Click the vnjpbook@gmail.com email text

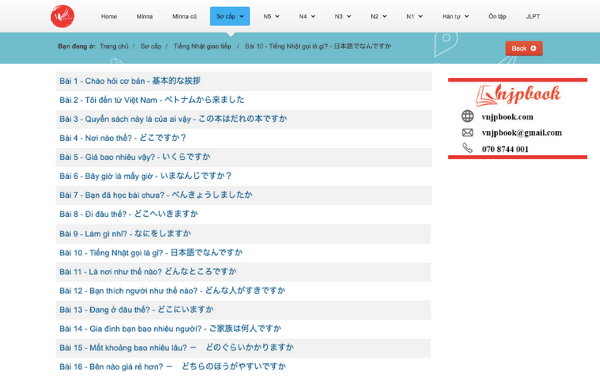pos(522,133)
